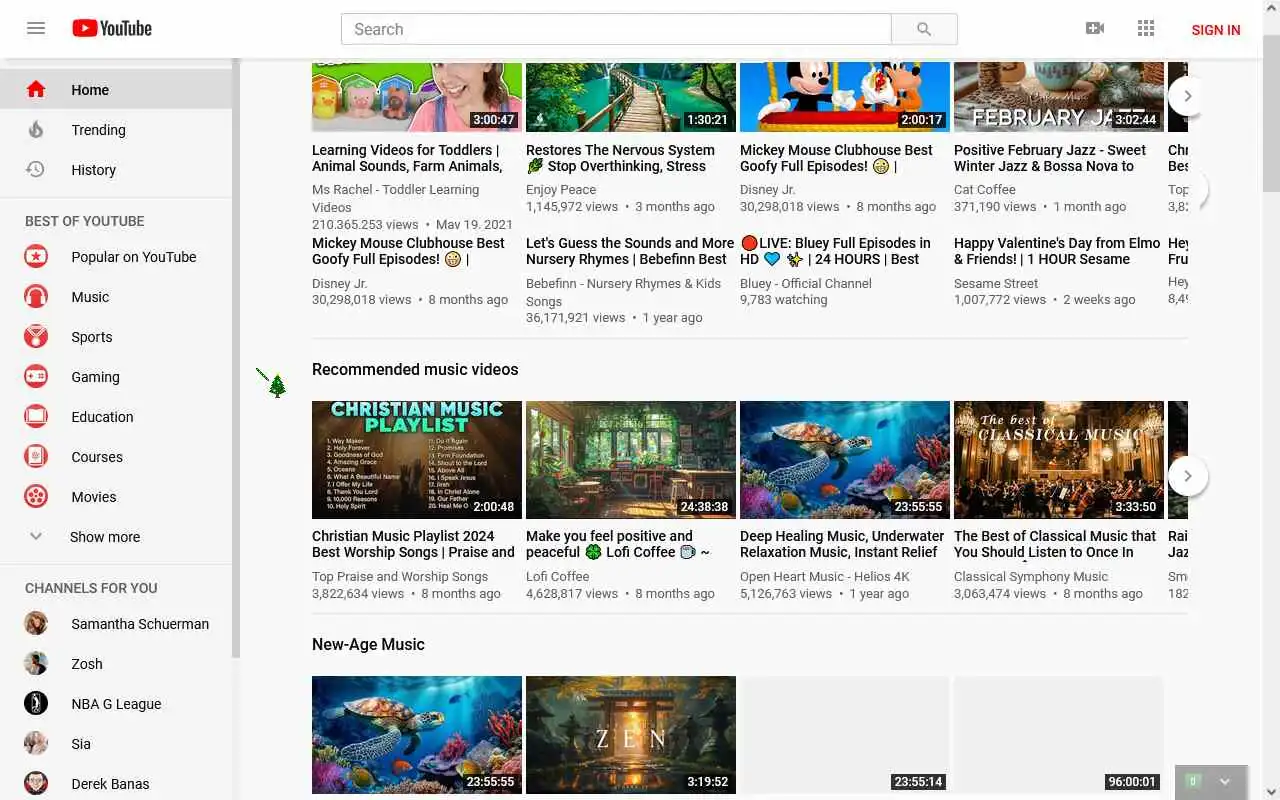This screenshot has width=1280, height=800.
Task: Select Movies in Best of YouTube
Action: (x=116, y=497)
